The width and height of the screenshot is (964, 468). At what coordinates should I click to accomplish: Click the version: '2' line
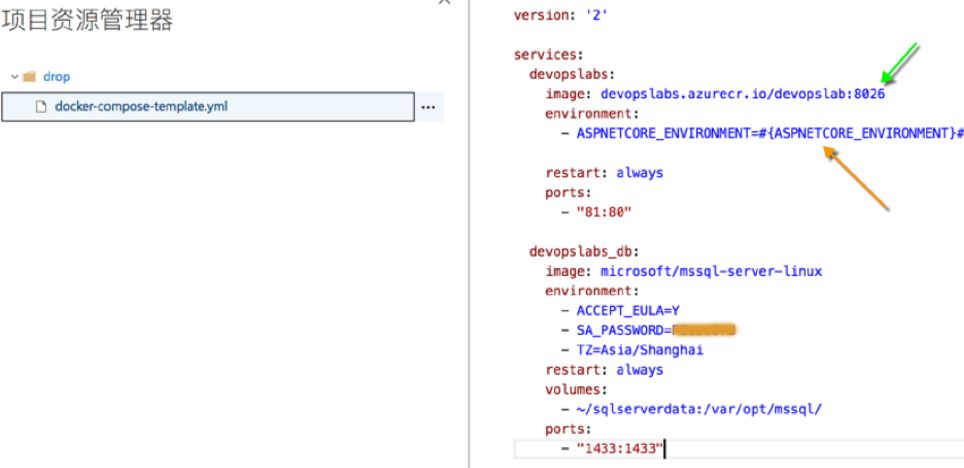[x=561, y=15]
